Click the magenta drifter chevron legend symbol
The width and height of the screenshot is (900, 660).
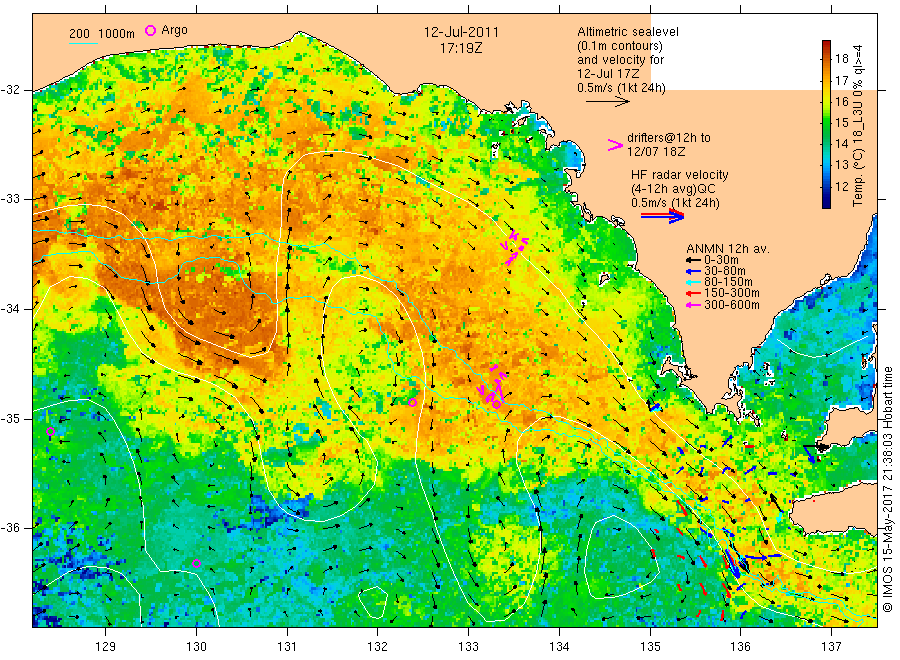point(615,145)
